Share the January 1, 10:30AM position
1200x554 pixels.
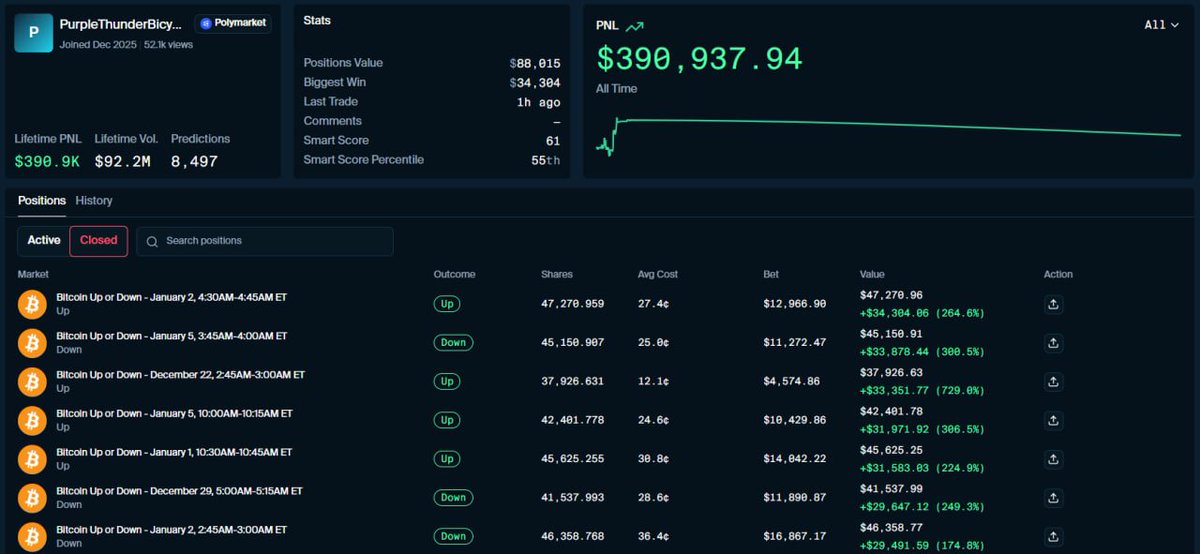point(1053,459)
